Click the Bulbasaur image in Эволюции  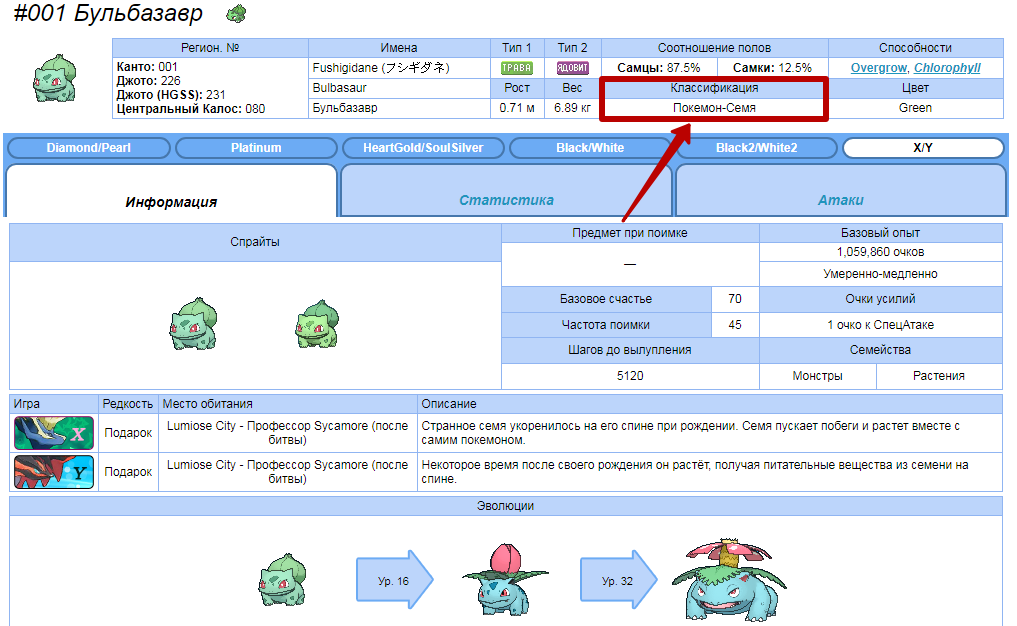281,579
